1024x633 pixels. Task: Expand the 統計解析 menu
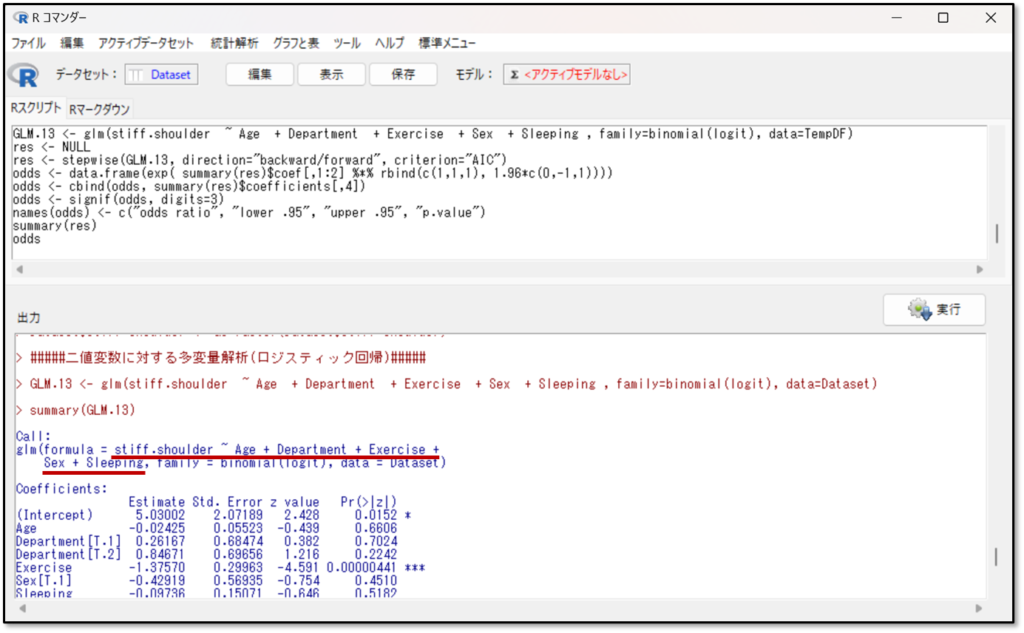pyautogui.click(x=234, y=44)
